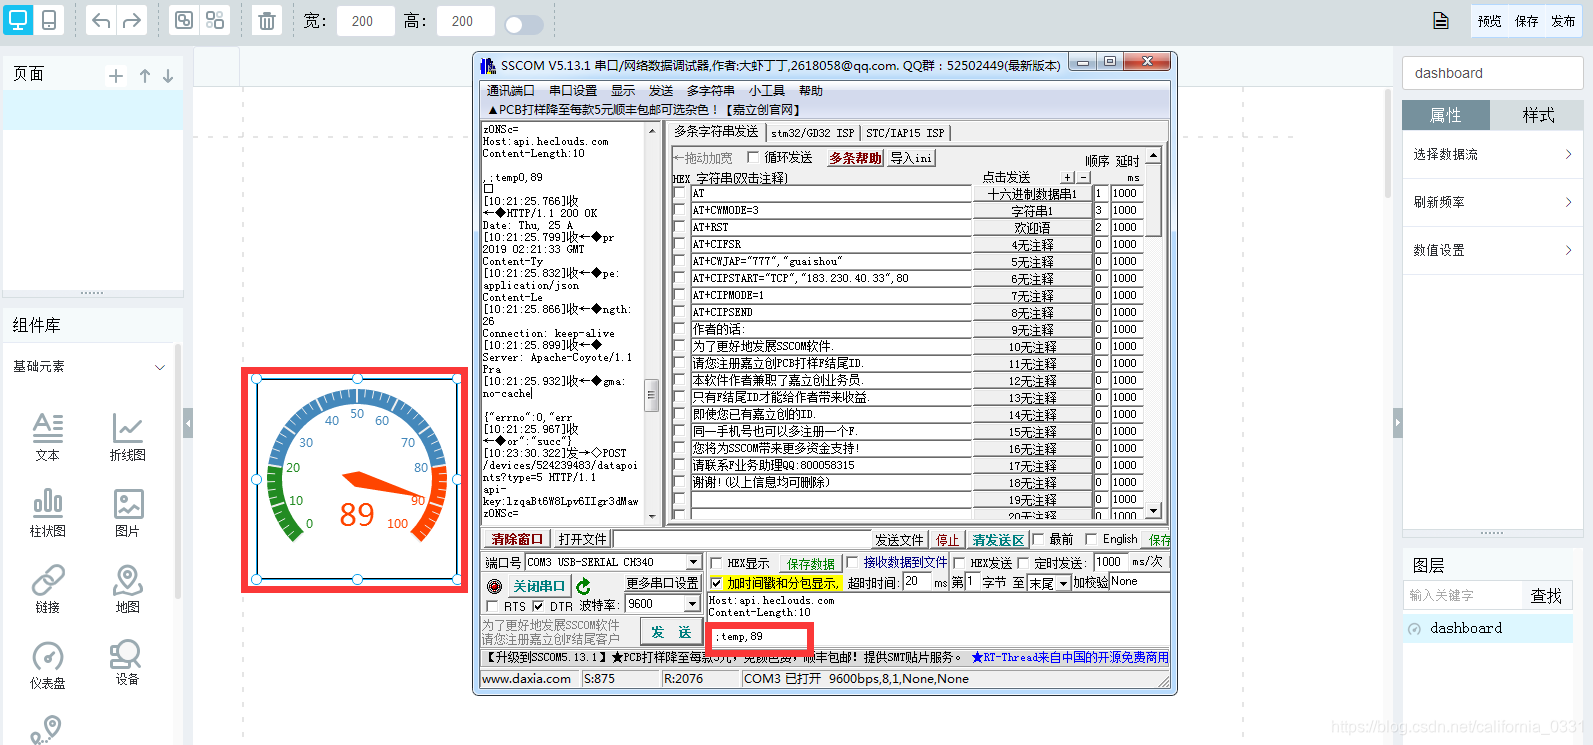Uncheck the DTR checkbox
1593x745 pixels.
coord(538,606)
